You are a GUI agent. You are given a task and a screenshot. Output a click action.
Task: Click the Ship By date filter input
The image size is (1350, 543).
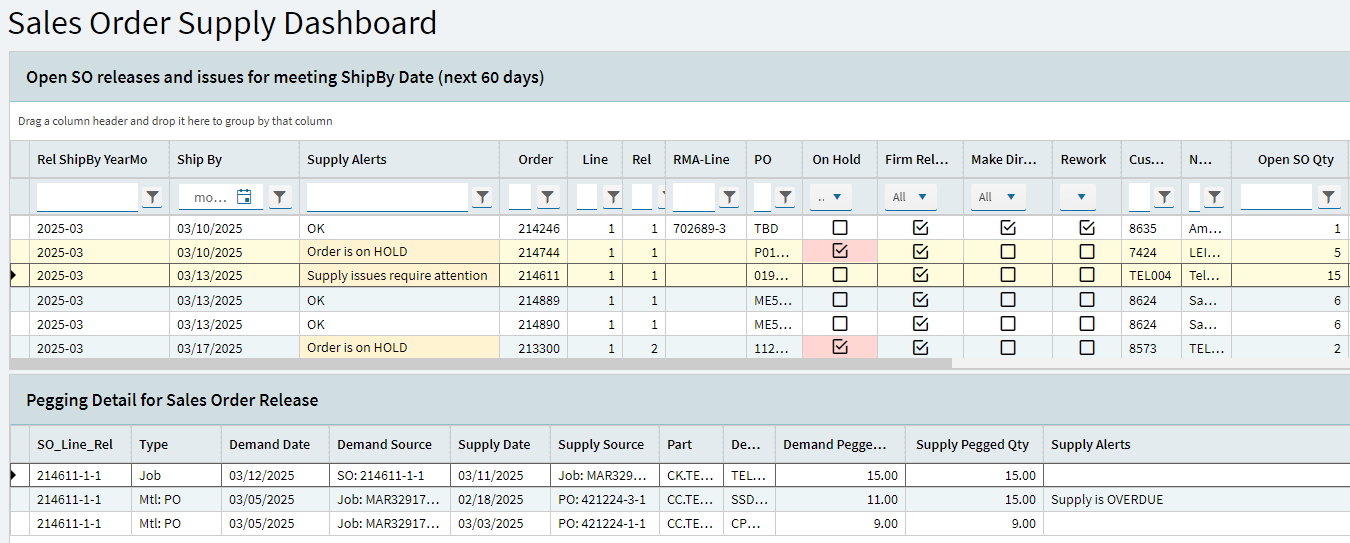click(207, 197)
